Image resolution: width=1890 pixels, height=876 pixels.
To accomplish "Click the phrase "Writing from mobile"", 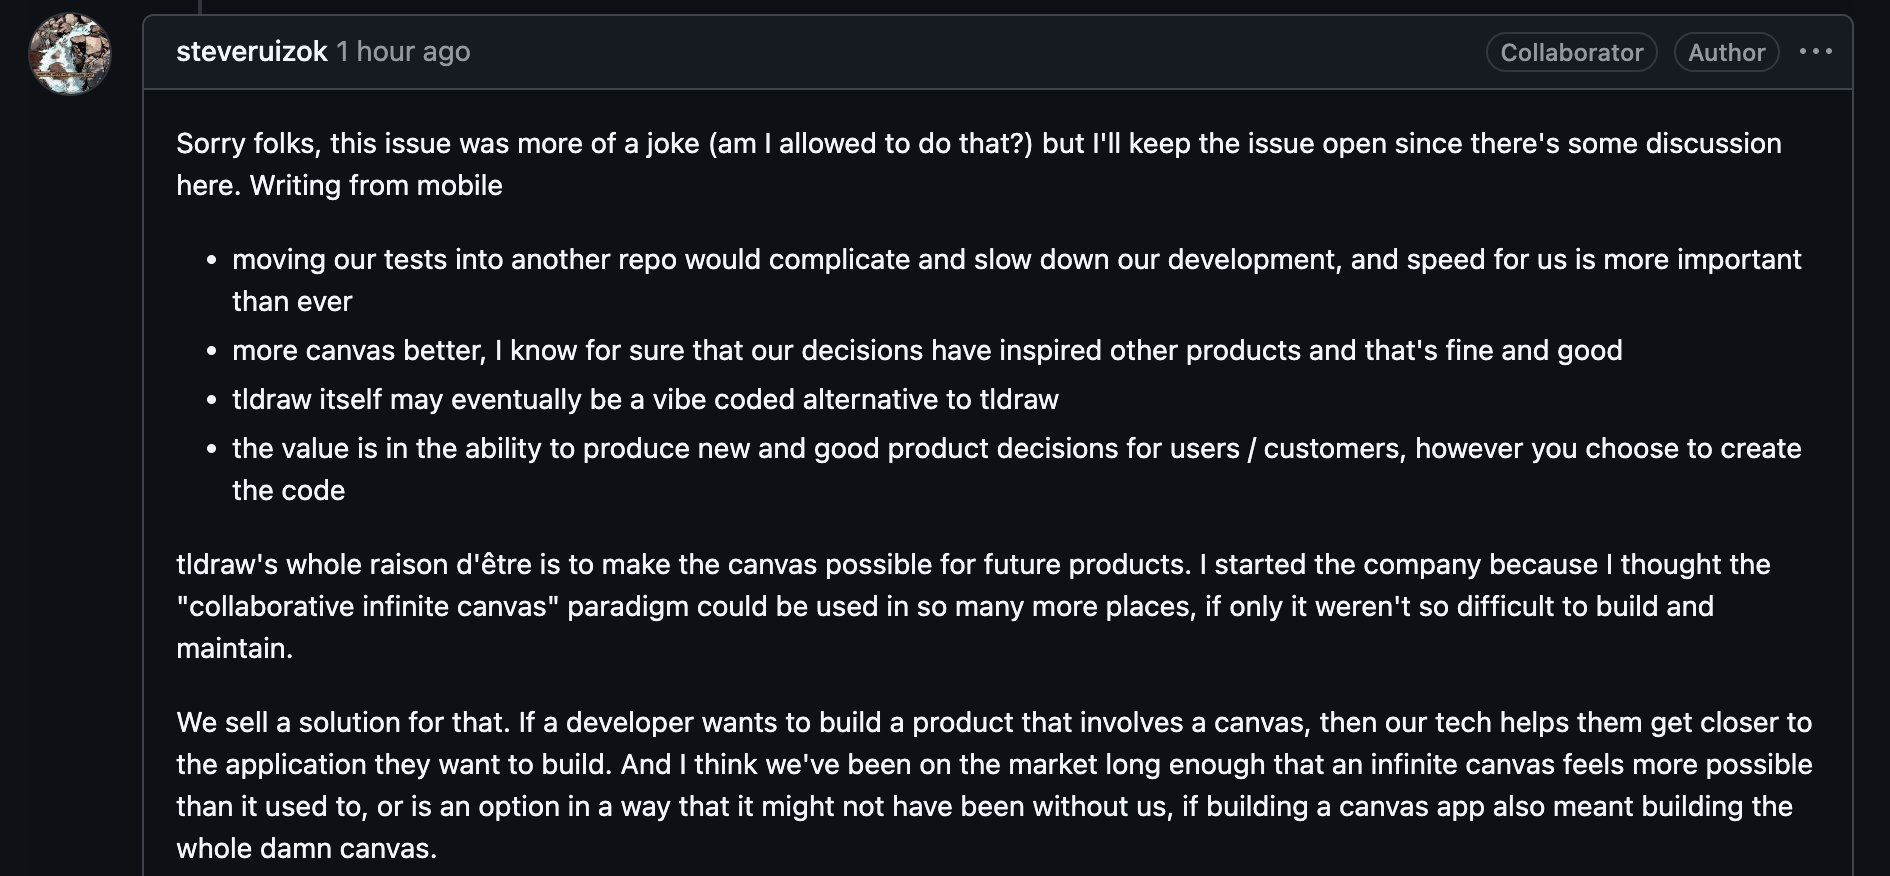I will click(x=376, y=186).
